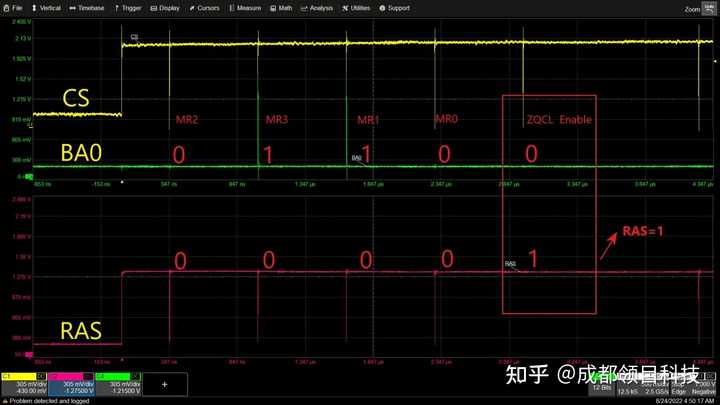Viewport: 720px width, 405px height.
Task: Open the Measure menu
Action: tap(245, 8)
